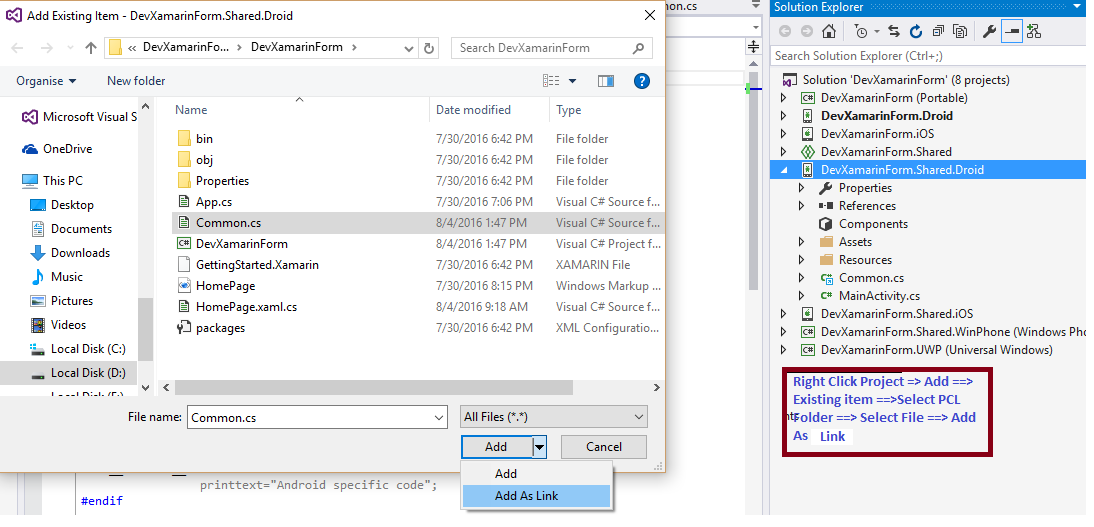The width and height of the screenshot is (1094, 527).
Task: Toggle the Show All Files icon
Action: (960, 31)
